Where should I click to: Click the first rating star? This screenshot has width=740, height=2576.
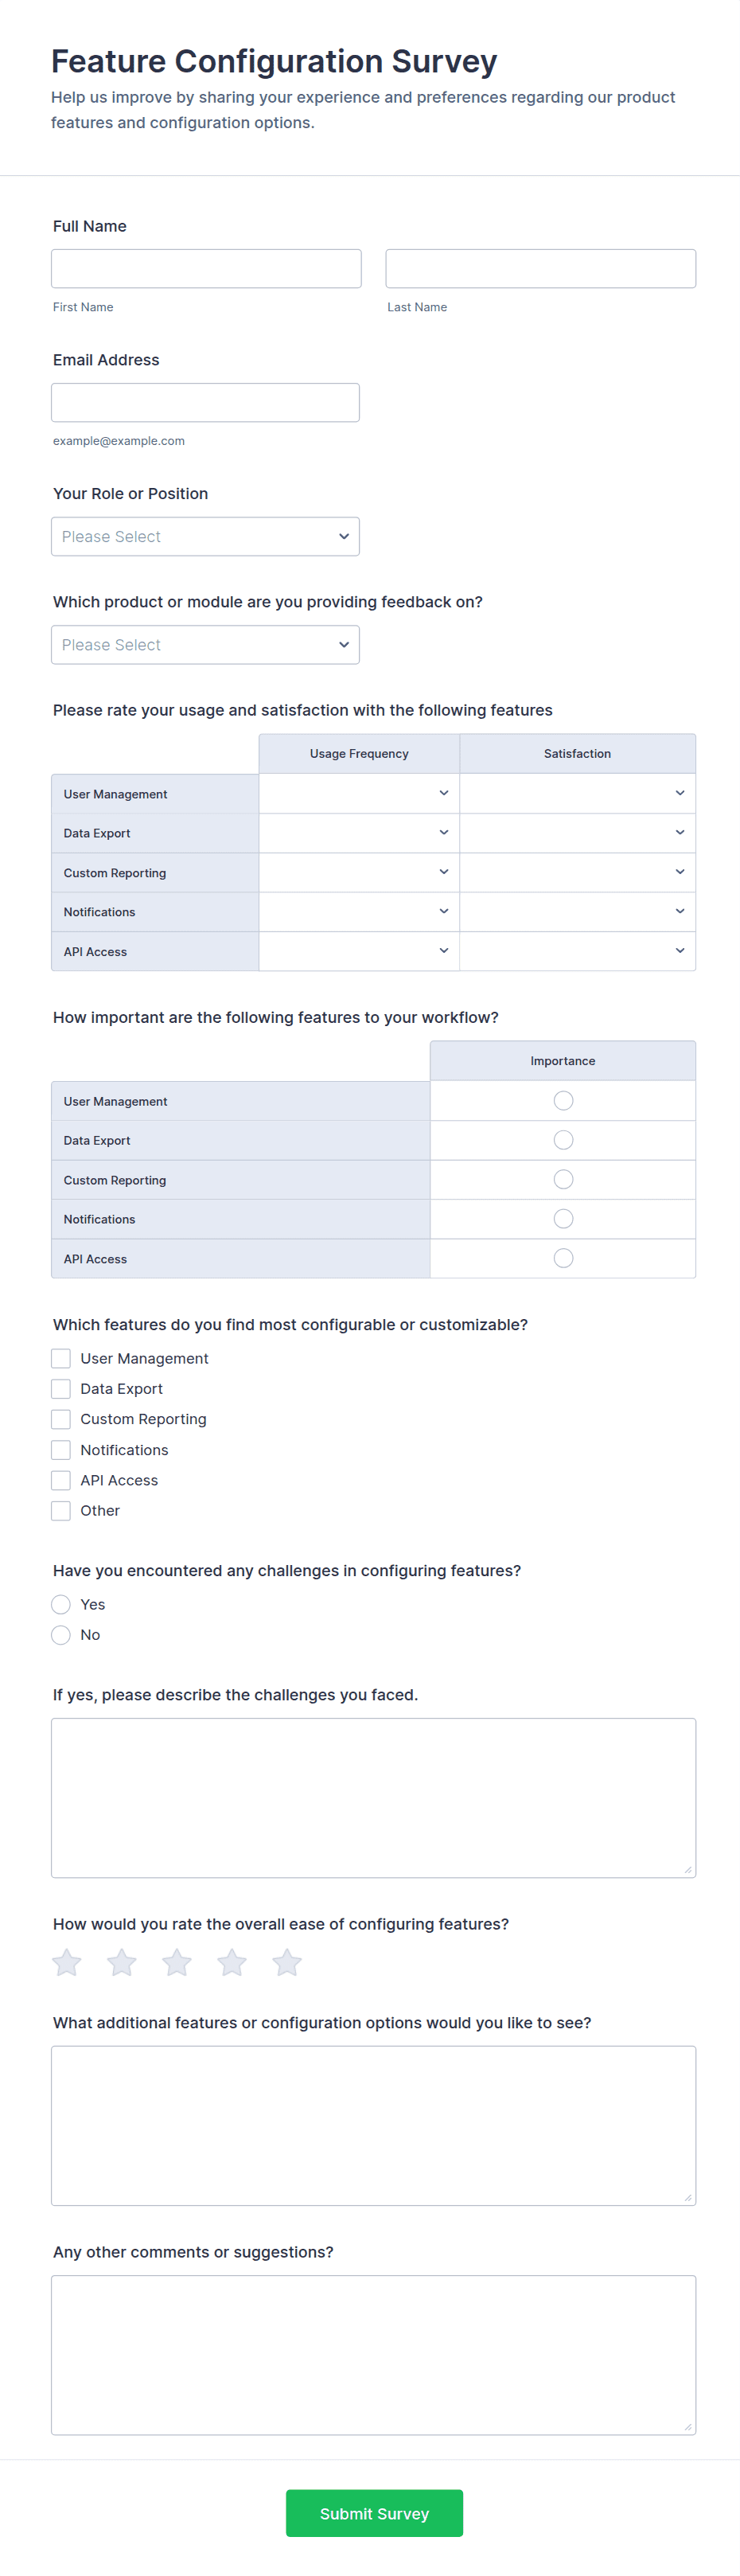coord(67,1962)
